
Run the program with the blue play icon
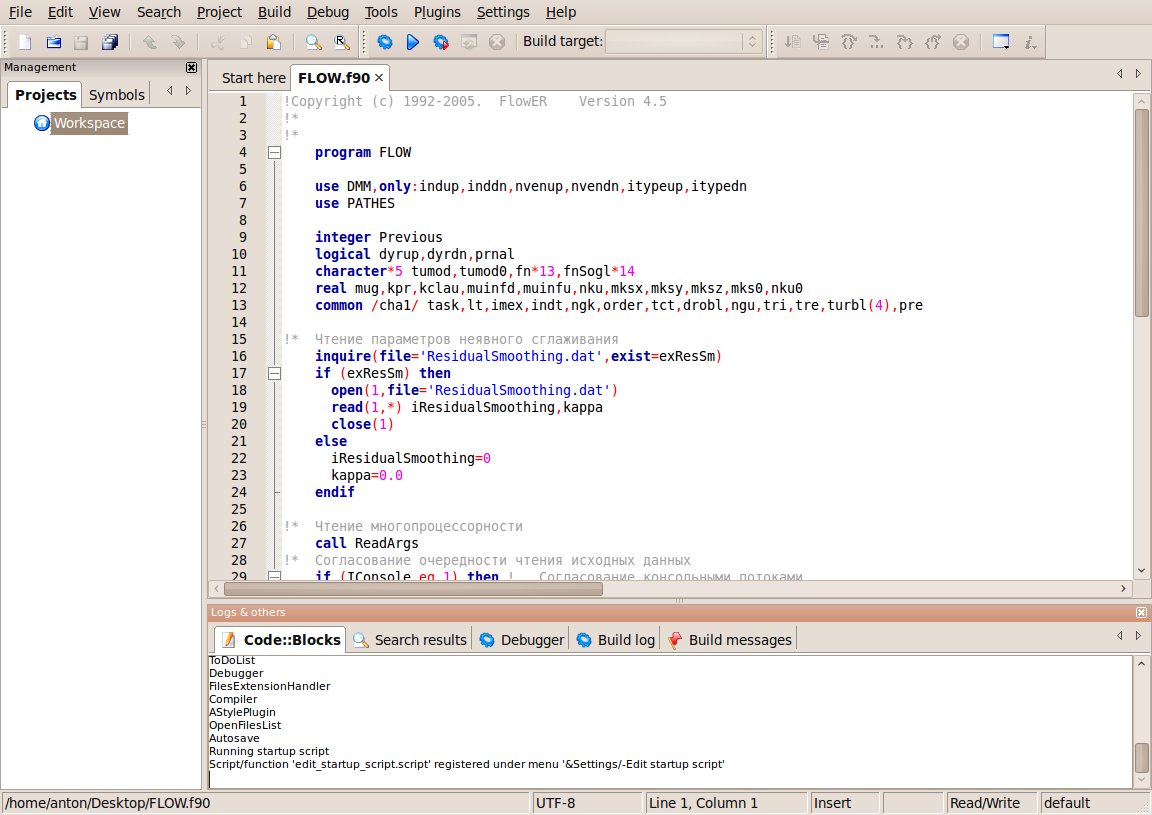point(413,42)
